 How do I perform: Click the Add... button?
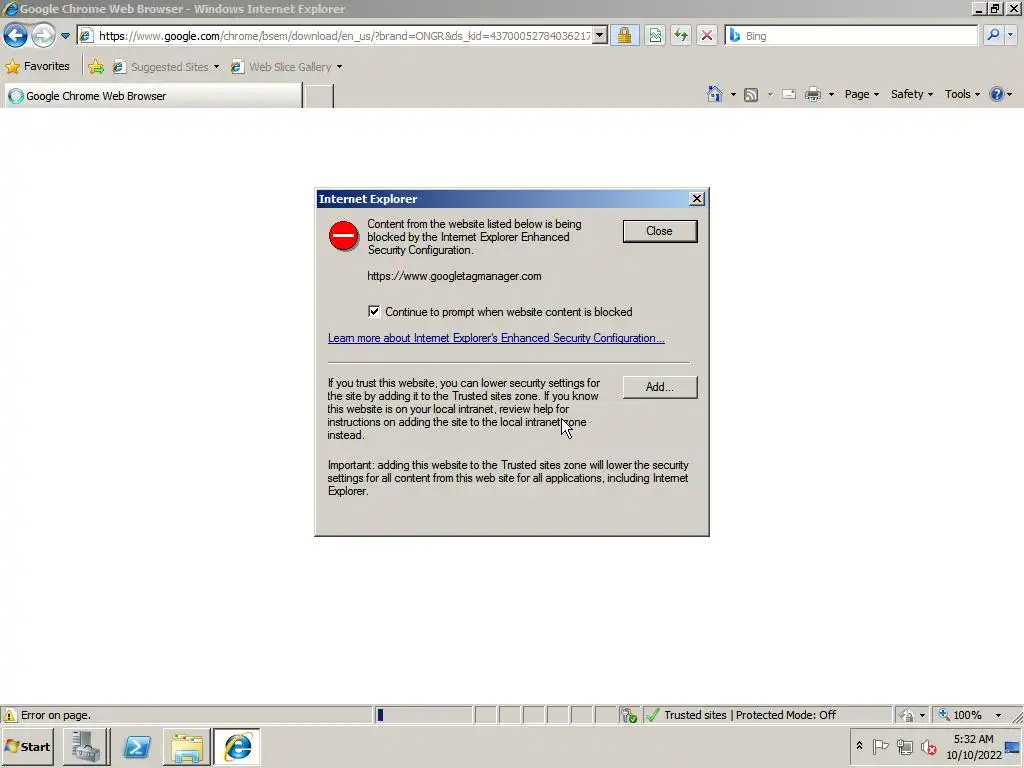[660, 387]
